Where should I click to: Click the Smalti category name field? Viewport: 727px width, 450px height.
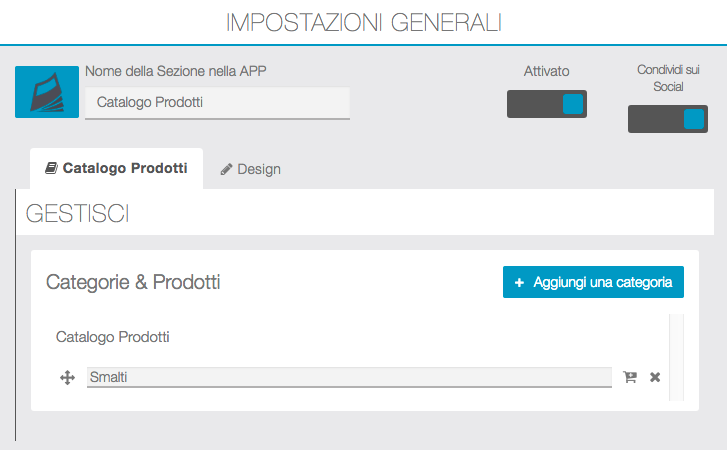[x=349, y=377]
